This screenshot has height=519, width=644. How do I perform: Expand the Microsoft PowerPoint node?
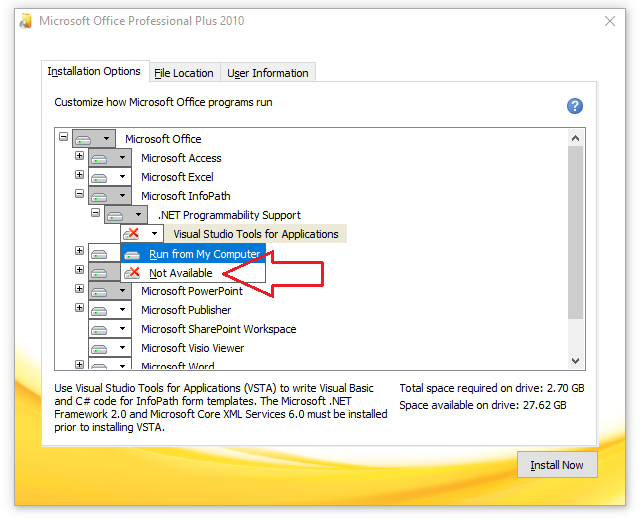(x=79, y=289)
